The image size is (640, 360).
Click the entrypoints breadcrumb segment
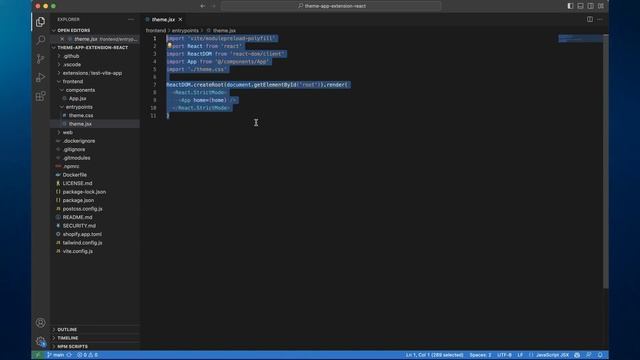(185, 31)
